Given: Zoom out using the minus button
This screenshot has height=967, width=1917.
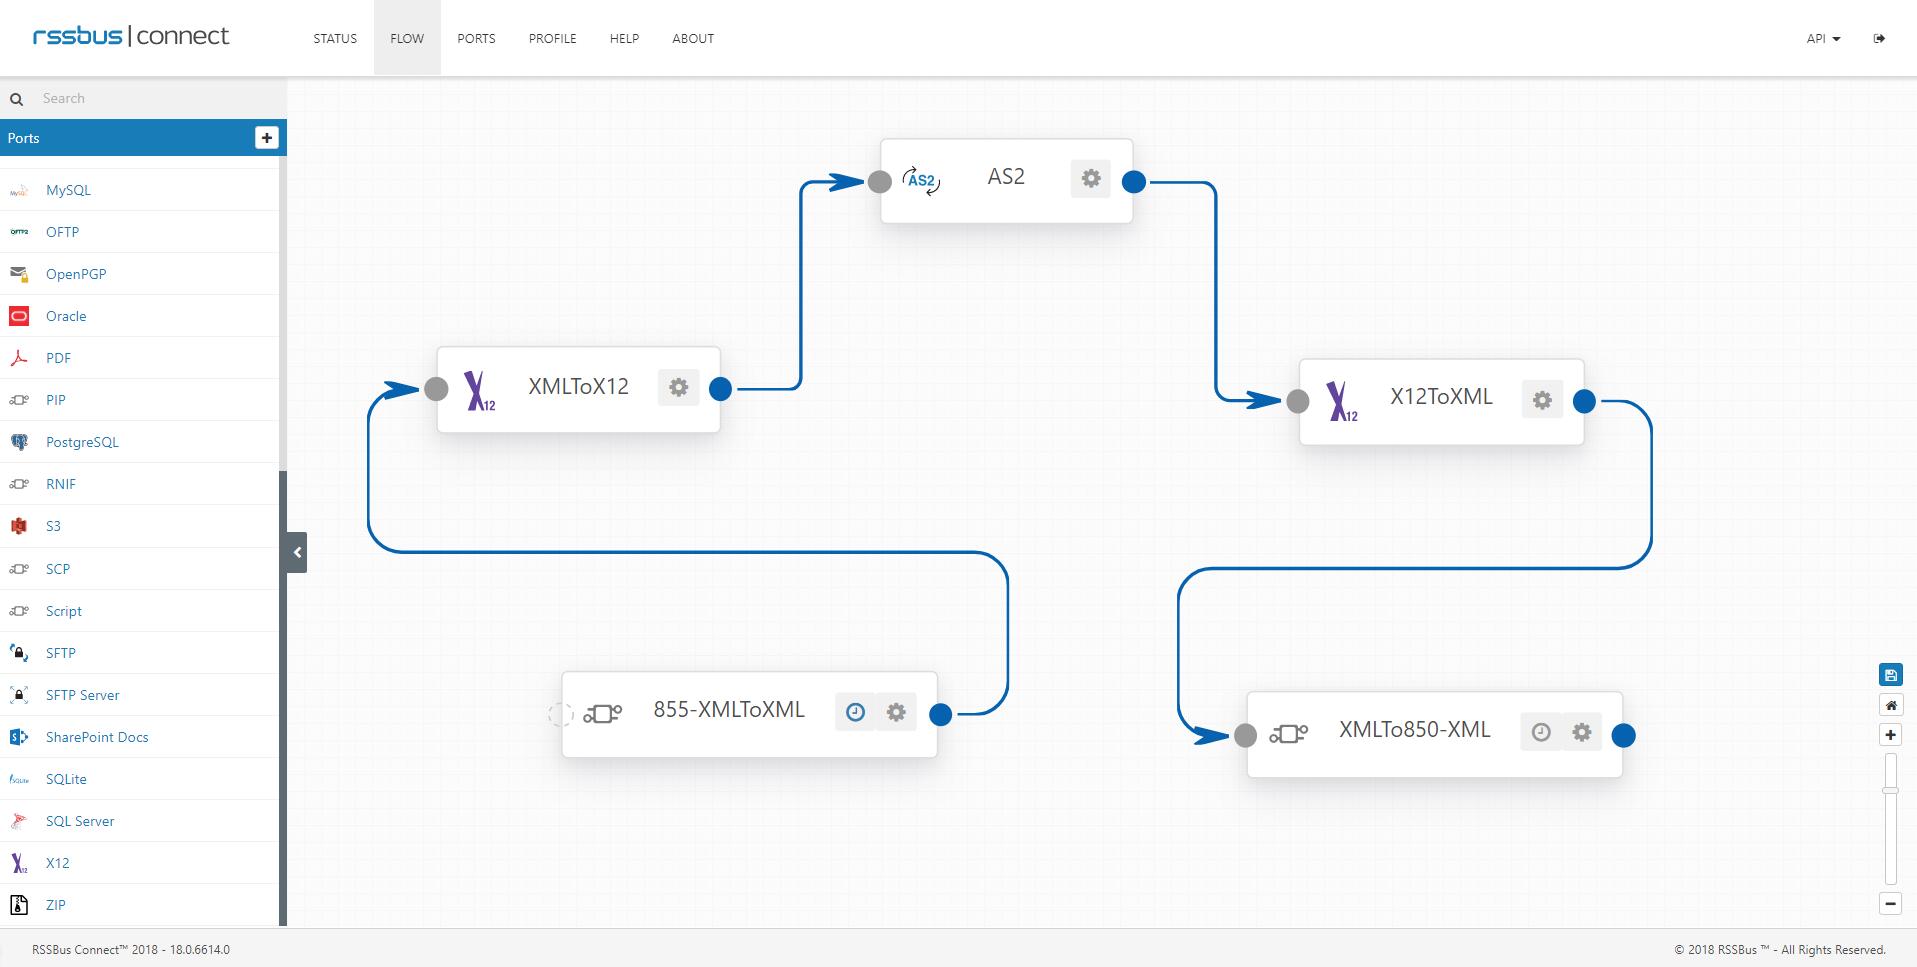Looking at the screenshot, I should (1890, 903).
